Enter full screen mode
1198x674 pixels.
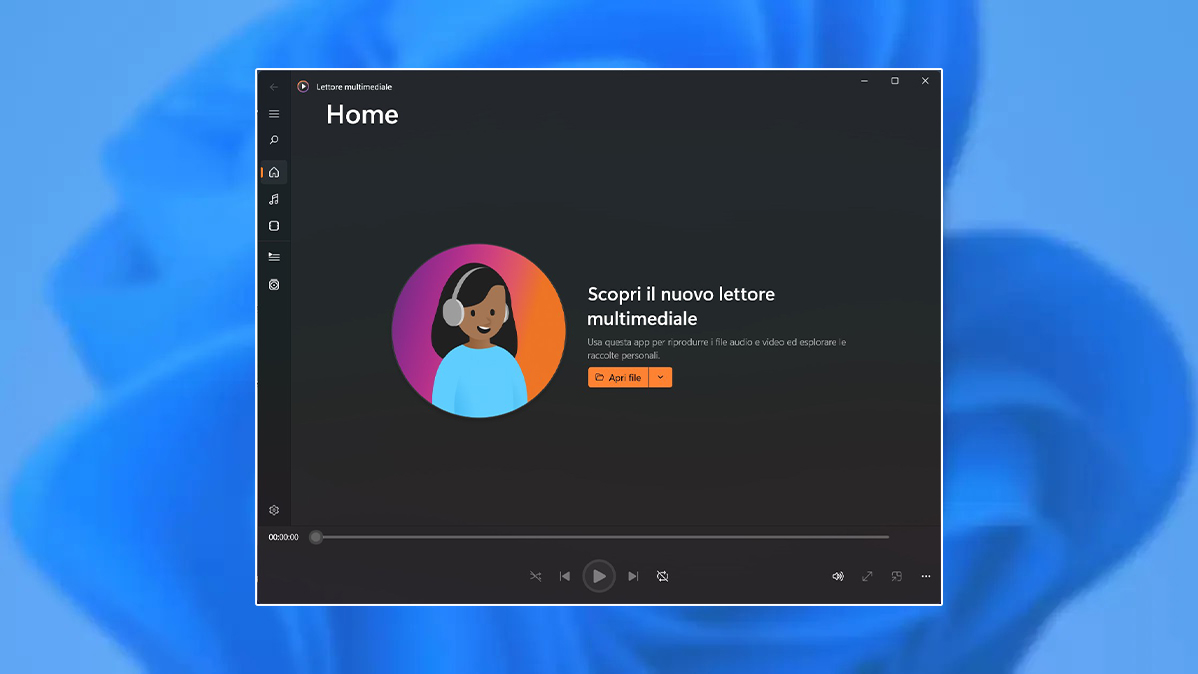[867, 576]
